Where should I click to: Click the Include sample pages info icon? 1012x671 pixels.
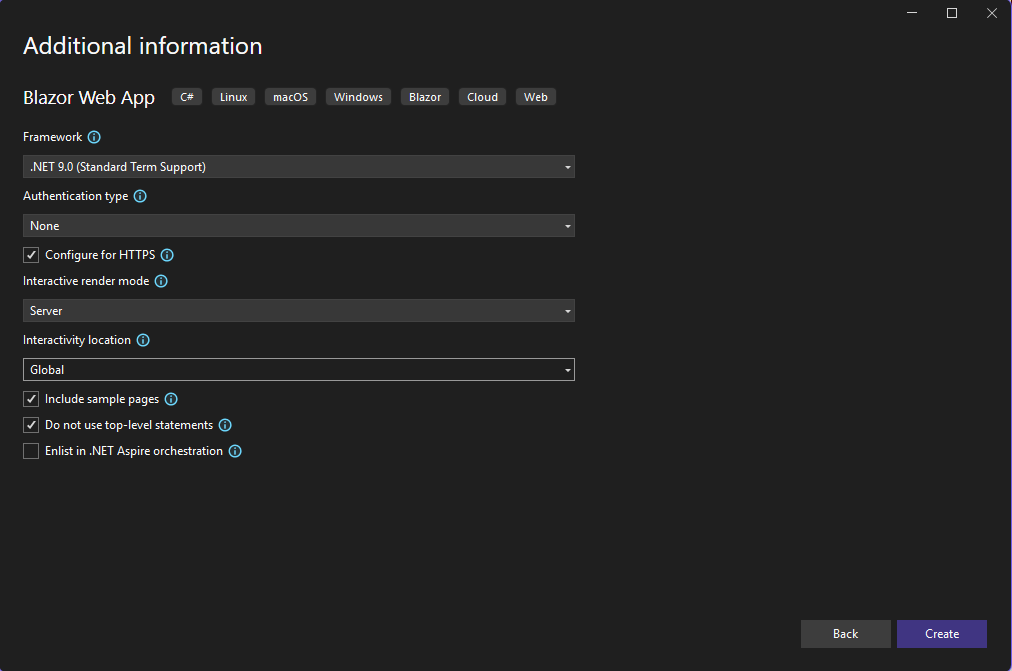point(171,399)
